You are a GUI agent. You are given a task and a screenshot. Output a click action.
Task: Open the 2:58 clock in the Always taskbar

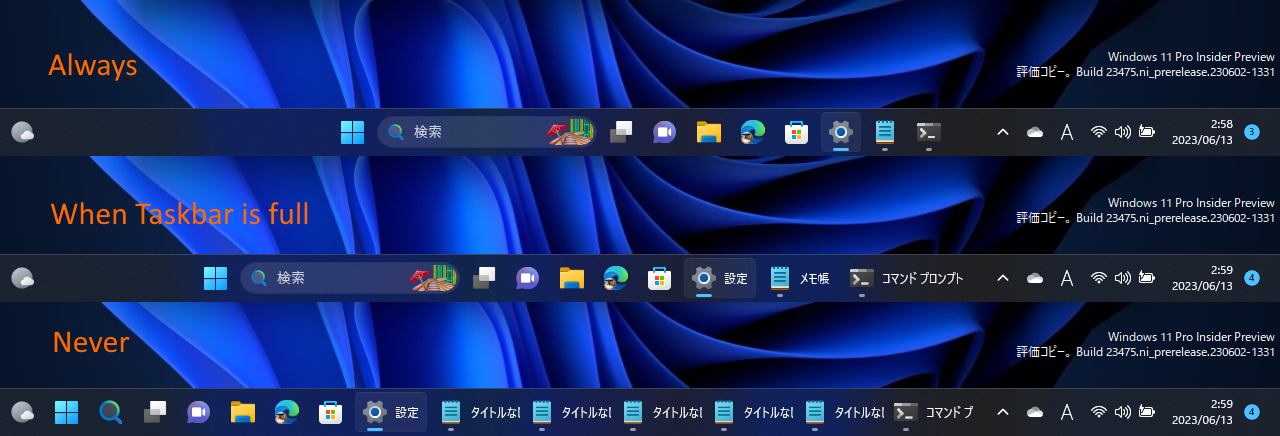click(x=1202, y=132)
